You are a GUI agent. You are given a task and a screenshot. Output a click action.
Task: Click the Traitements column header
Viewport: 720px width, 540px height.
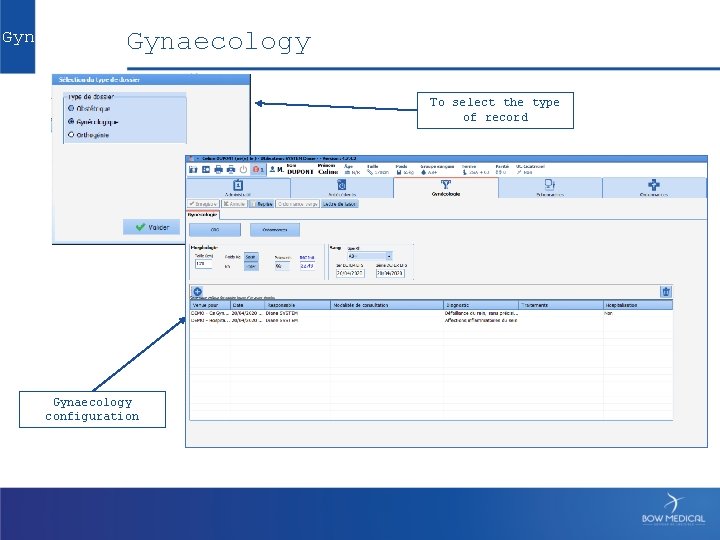[x=561, y=305]
